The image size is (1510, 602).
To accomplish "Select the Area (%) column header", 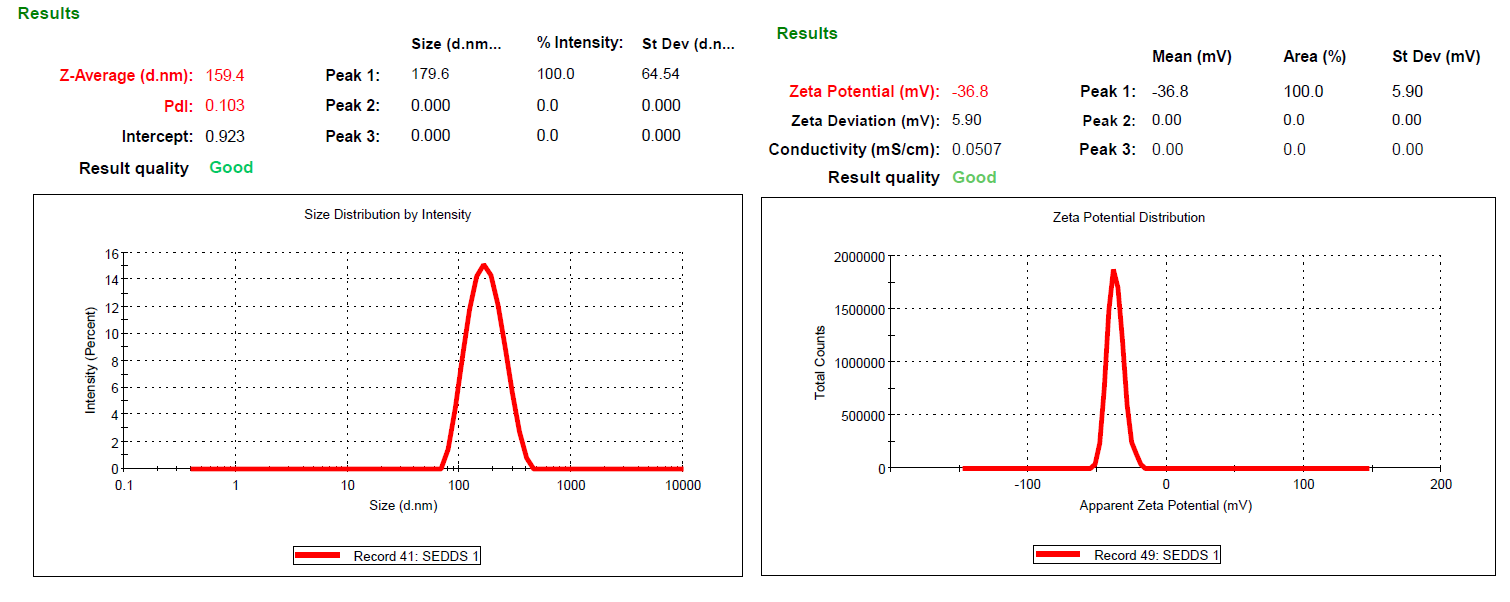I will [x=1314, y=57].
